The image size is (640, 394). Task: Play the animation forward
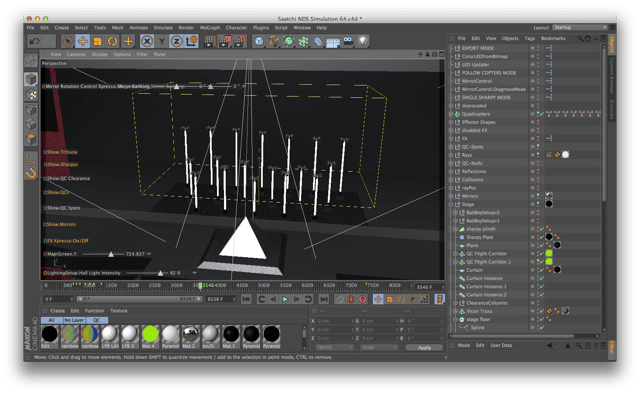[x=285, y=299]
